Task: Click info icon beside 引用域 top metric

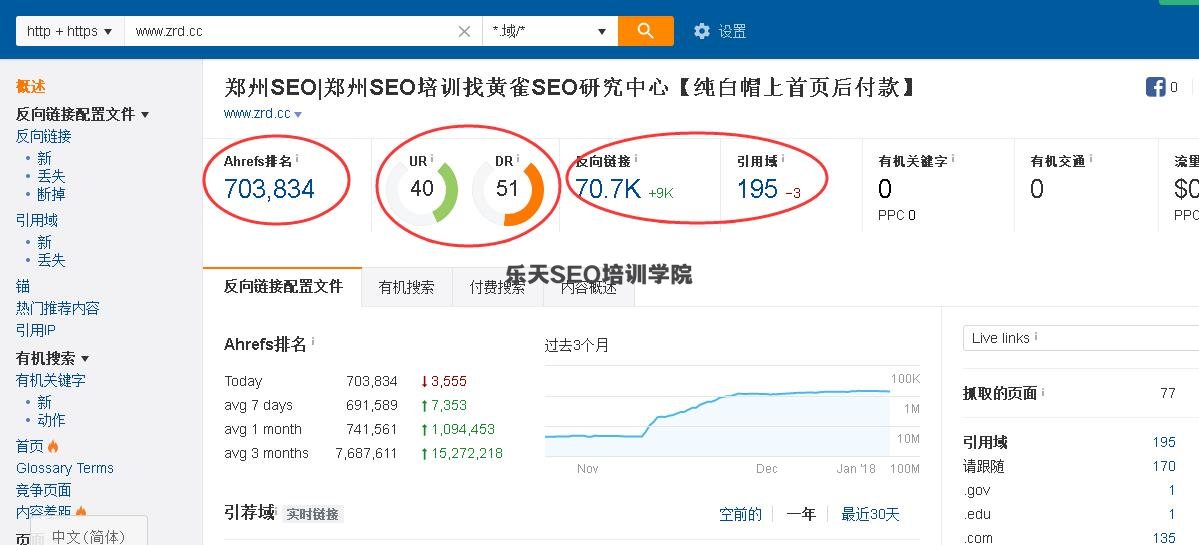Action: [x=783, y=159]
